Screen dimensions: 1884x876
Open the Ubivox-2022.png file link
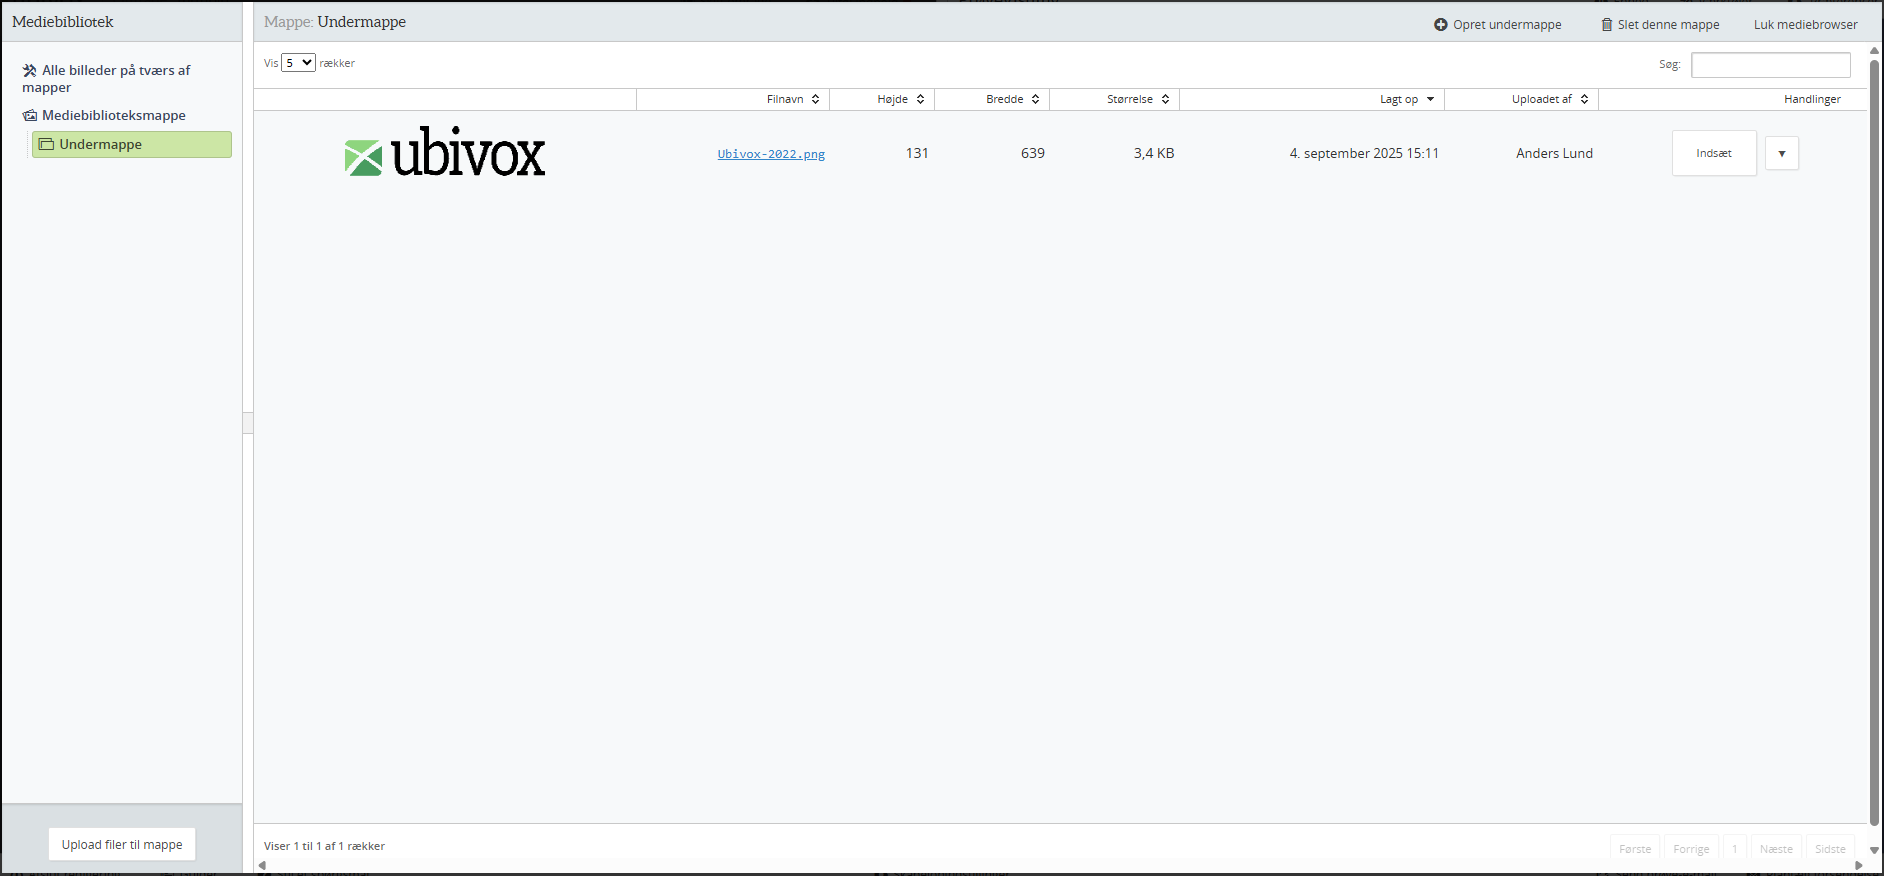771,154
